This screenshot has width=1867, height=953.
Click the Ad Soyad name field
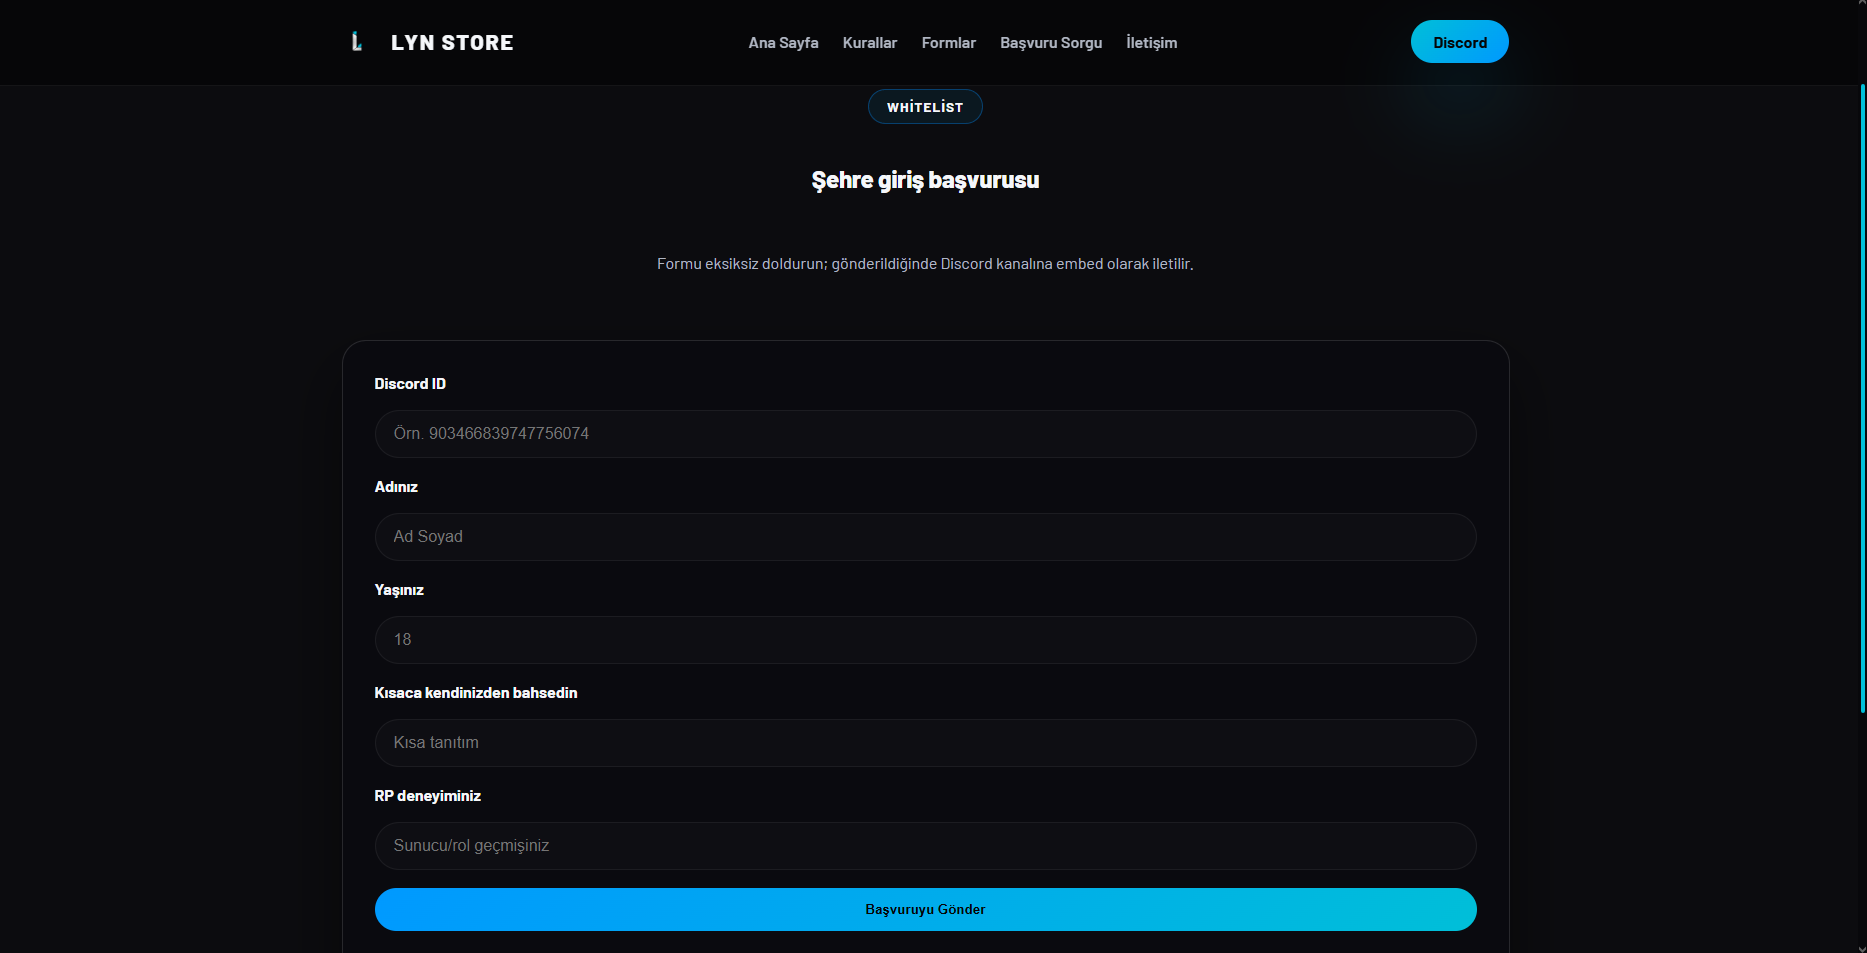[x=924, y=537]
